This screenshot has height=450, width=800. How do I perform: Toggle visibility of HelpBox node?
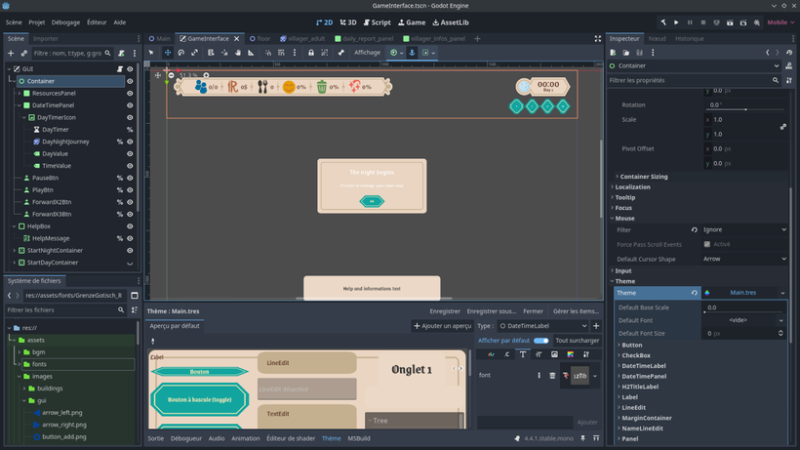tap(130, 226)
